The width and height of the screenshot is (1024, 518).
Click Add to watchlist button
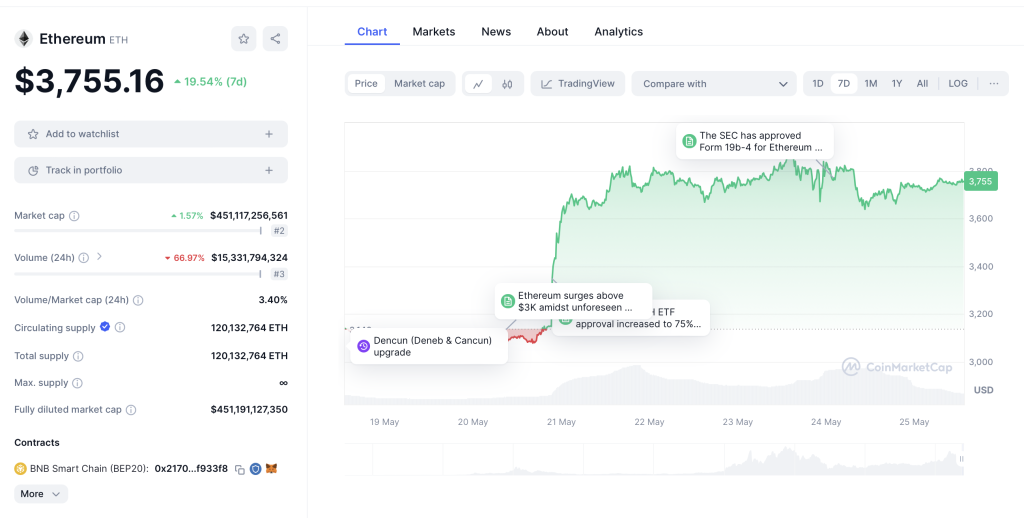tap(151, 134)
